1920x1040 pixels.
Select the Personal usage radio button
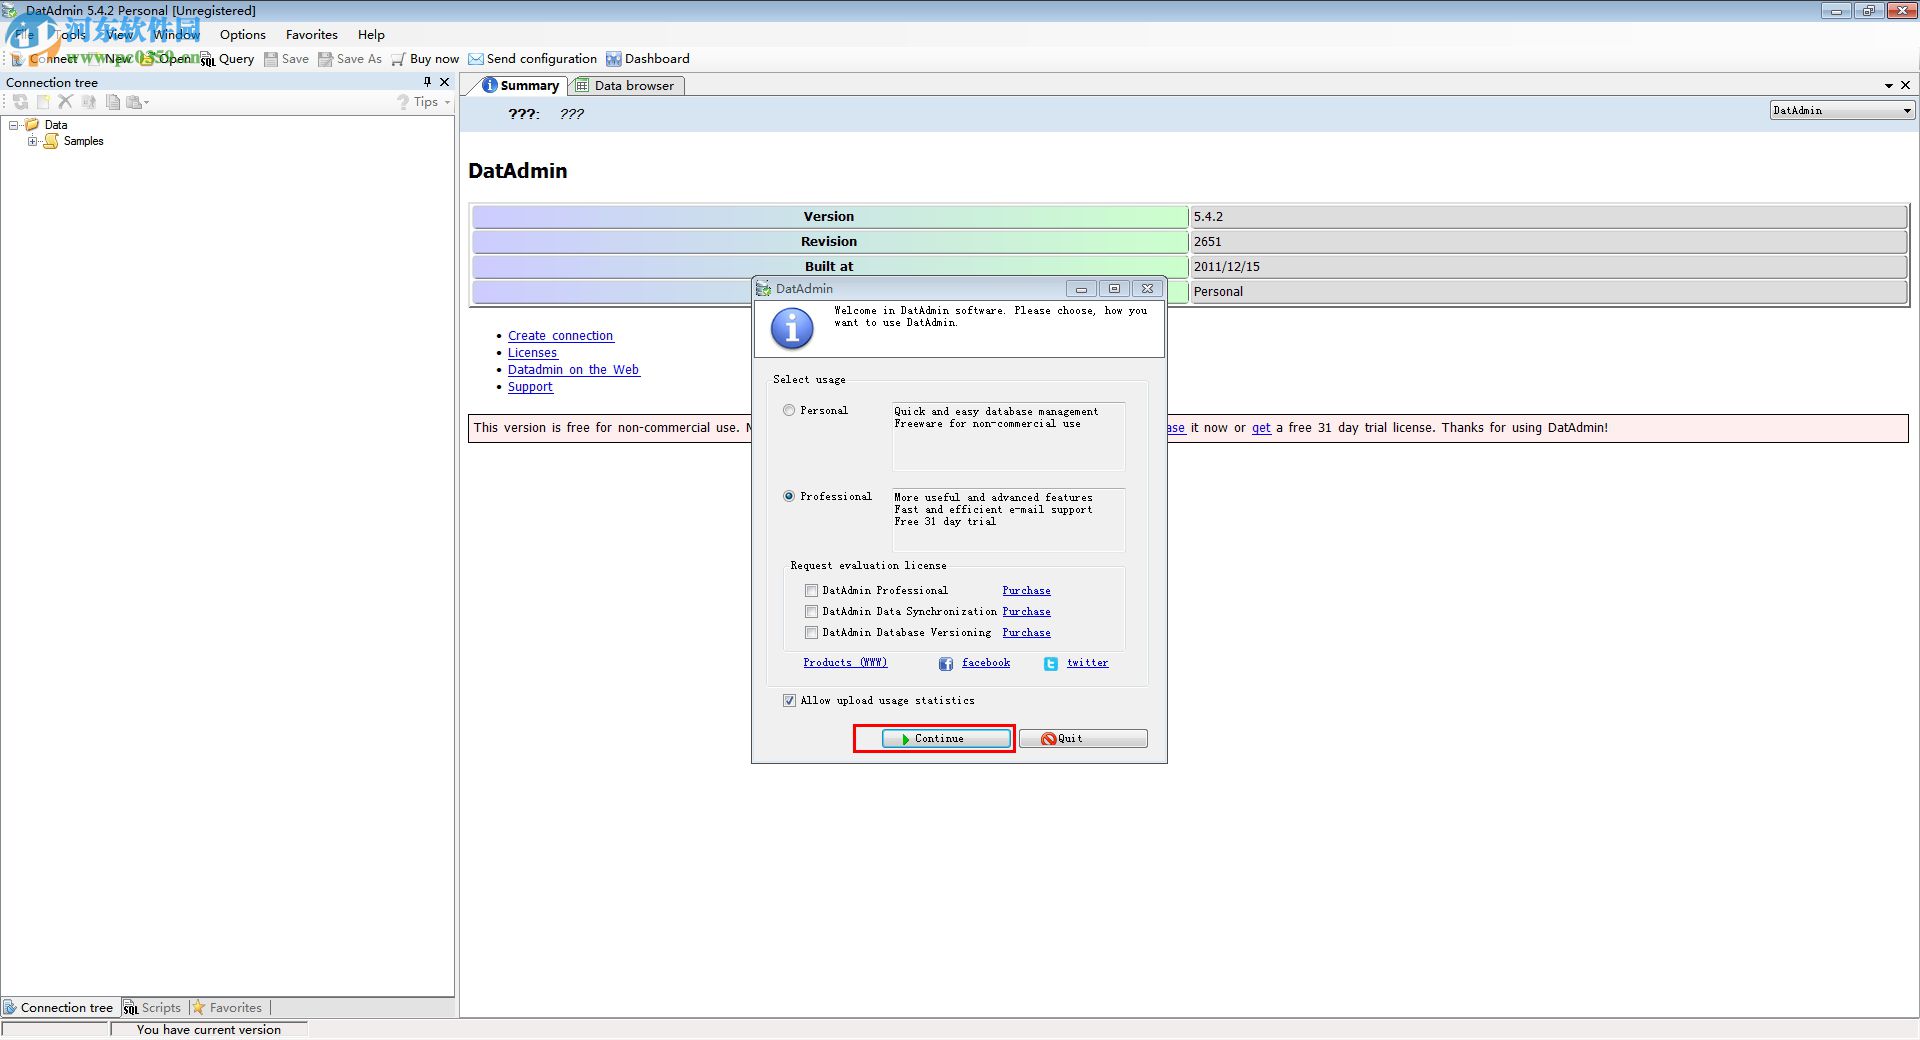pos(789,410)
